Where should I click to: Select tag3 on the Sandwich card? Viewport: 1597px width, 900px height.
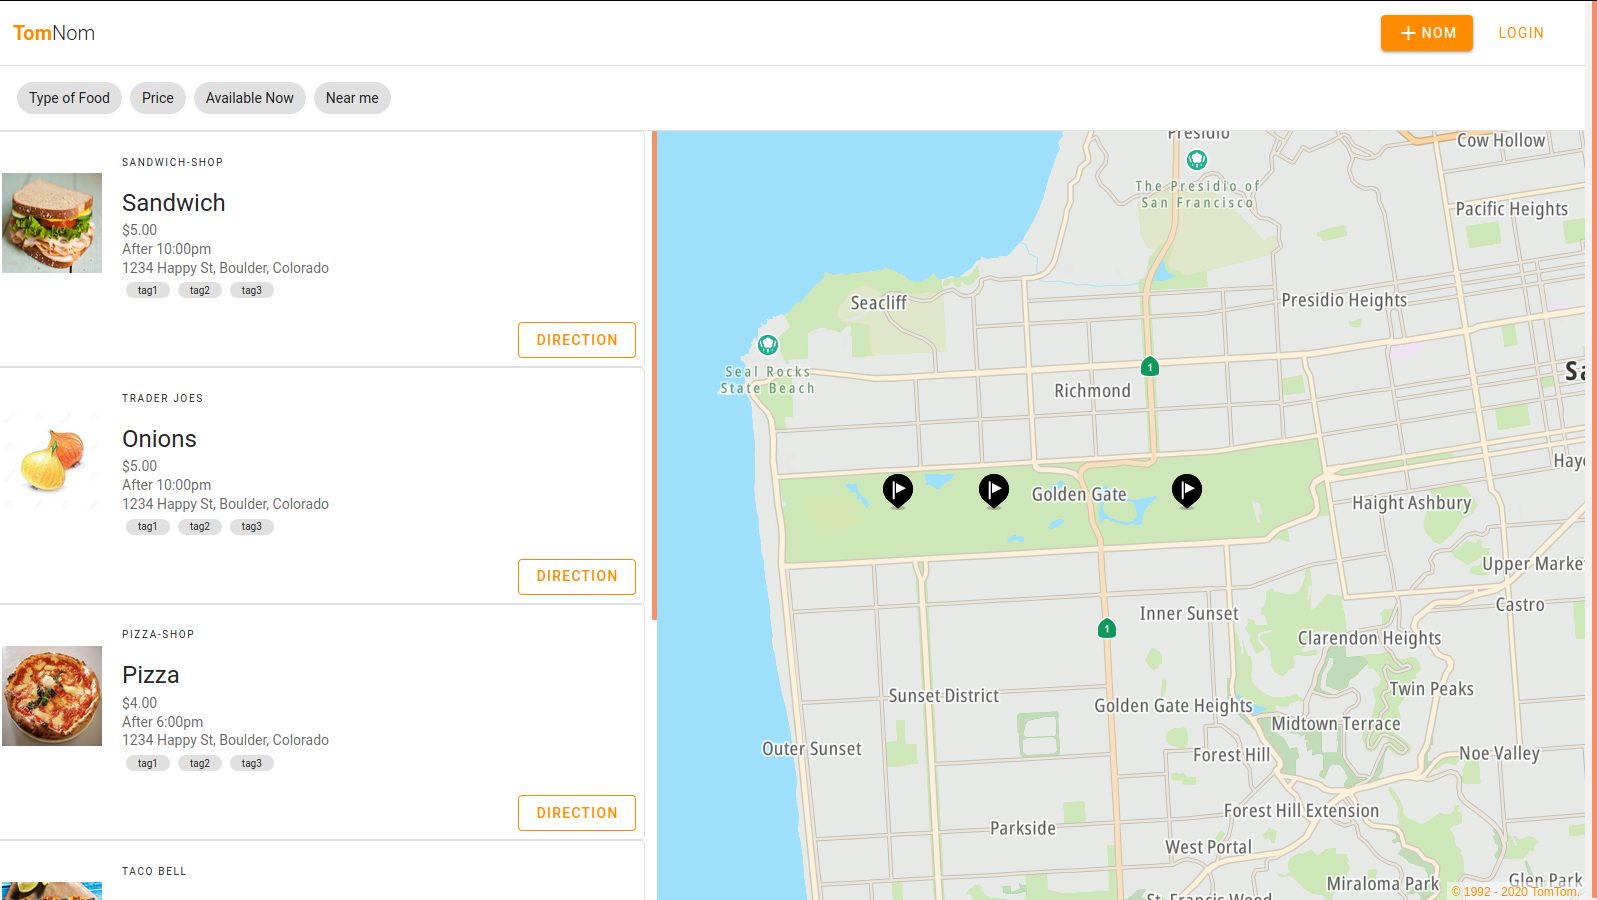[252, 290]
